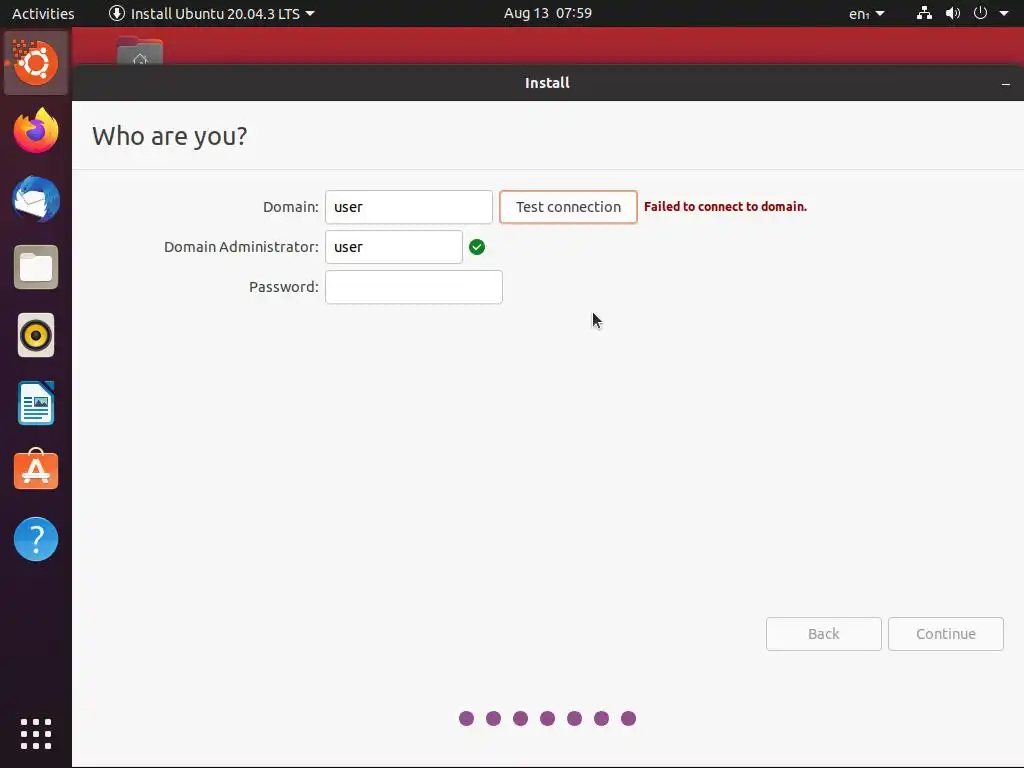Viewport: 1024px width, 768px height.
Task: Expand the system menu arrow
Action: 1004,13
